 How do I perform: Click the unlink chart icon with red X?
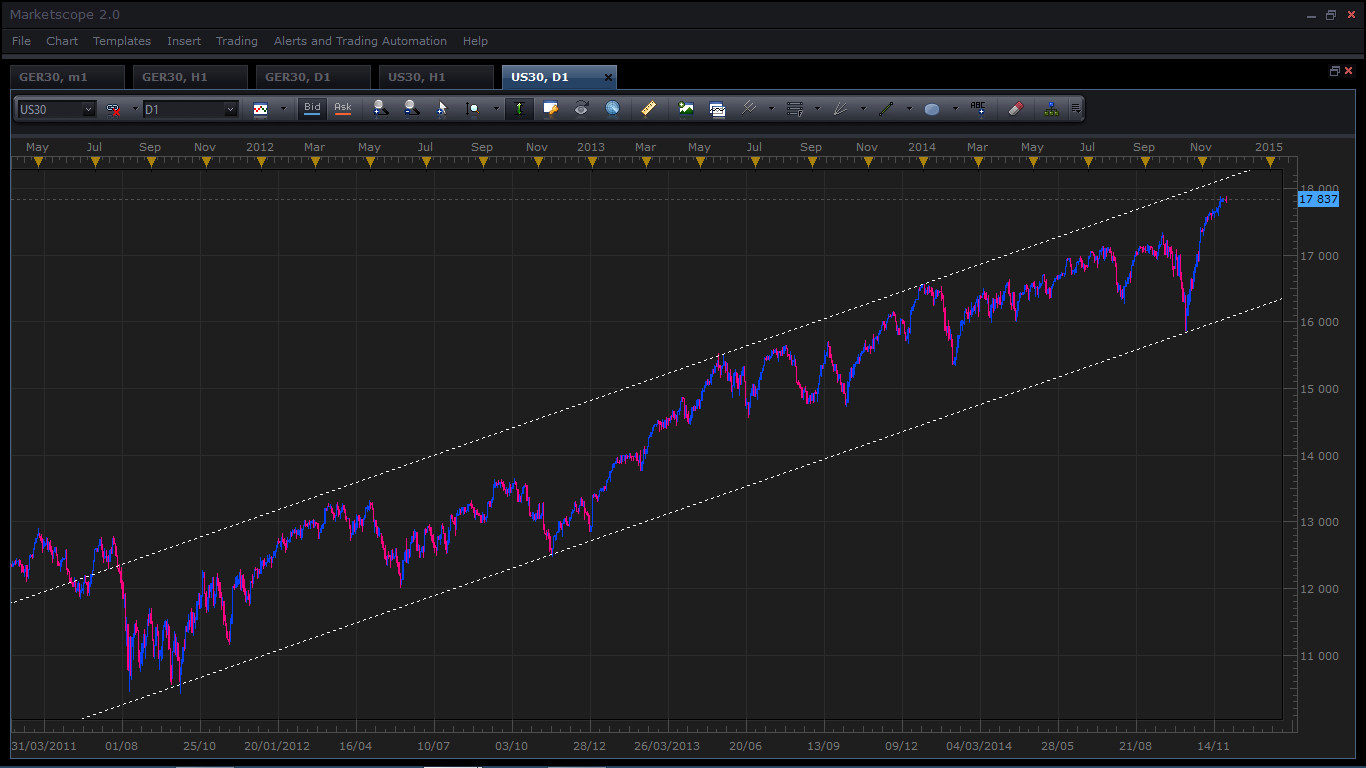click(x=113, y=109)
